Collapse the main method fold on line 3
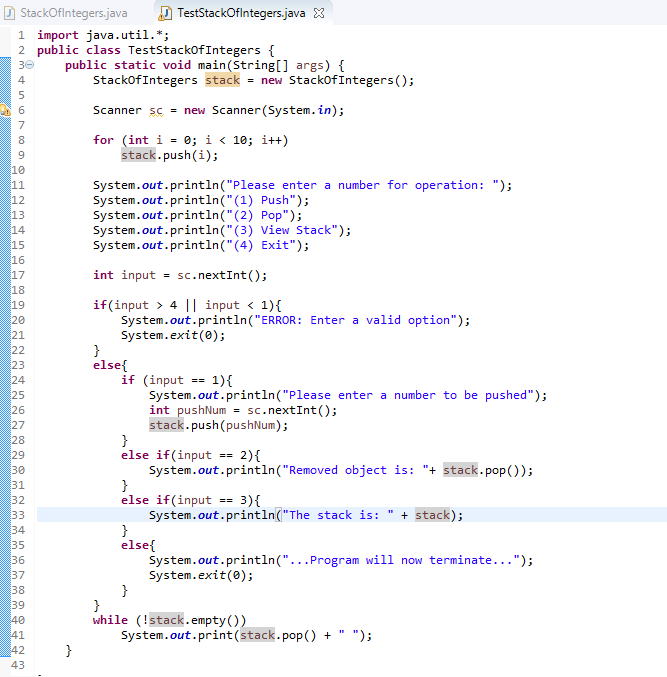Screen dimensions: 667x677 coord(29,65)
